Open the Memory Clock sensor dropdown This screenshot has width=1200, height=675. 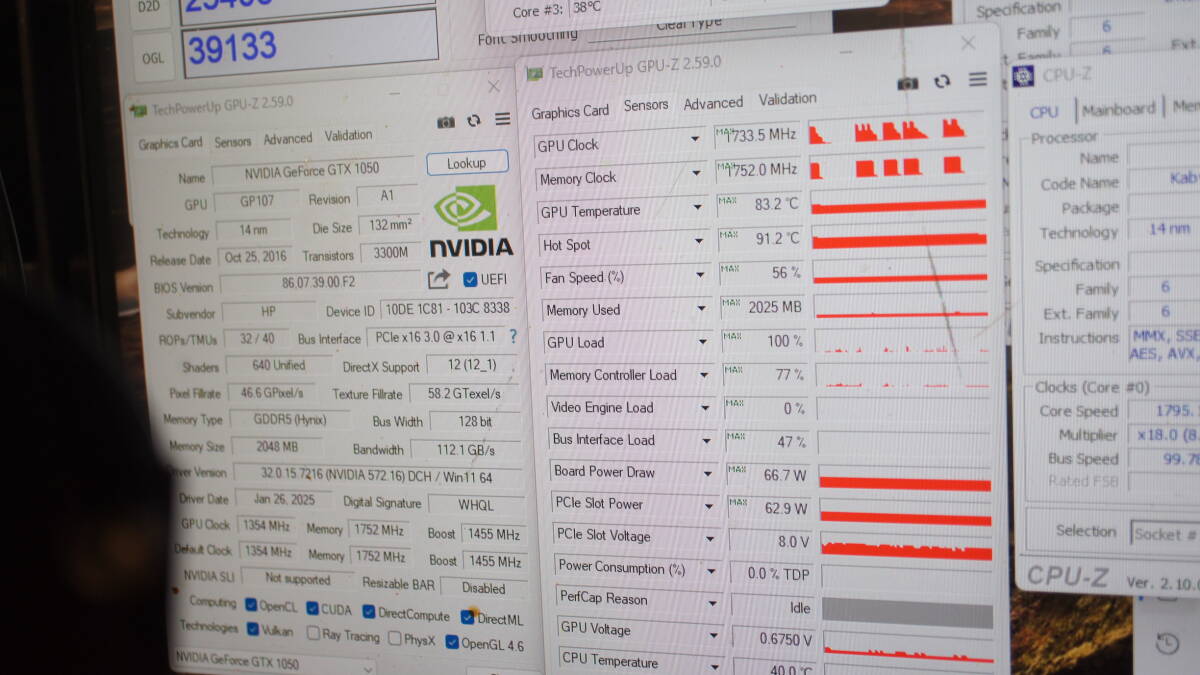tap(696, 172)
